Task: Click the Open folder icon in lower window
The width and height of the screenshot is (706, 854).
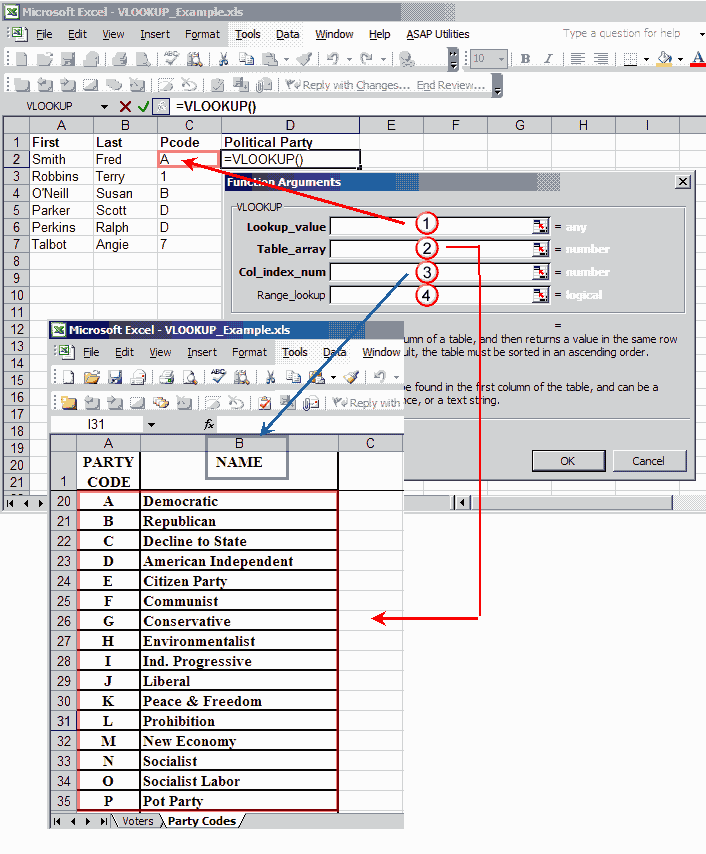Action: tap(92, 377)
